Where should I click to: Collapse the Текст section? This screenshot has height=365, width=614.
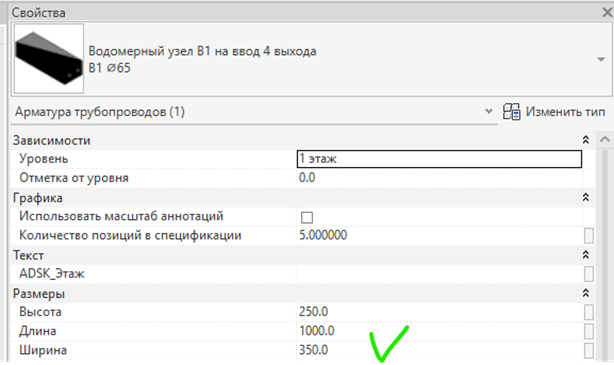(586, 255)
